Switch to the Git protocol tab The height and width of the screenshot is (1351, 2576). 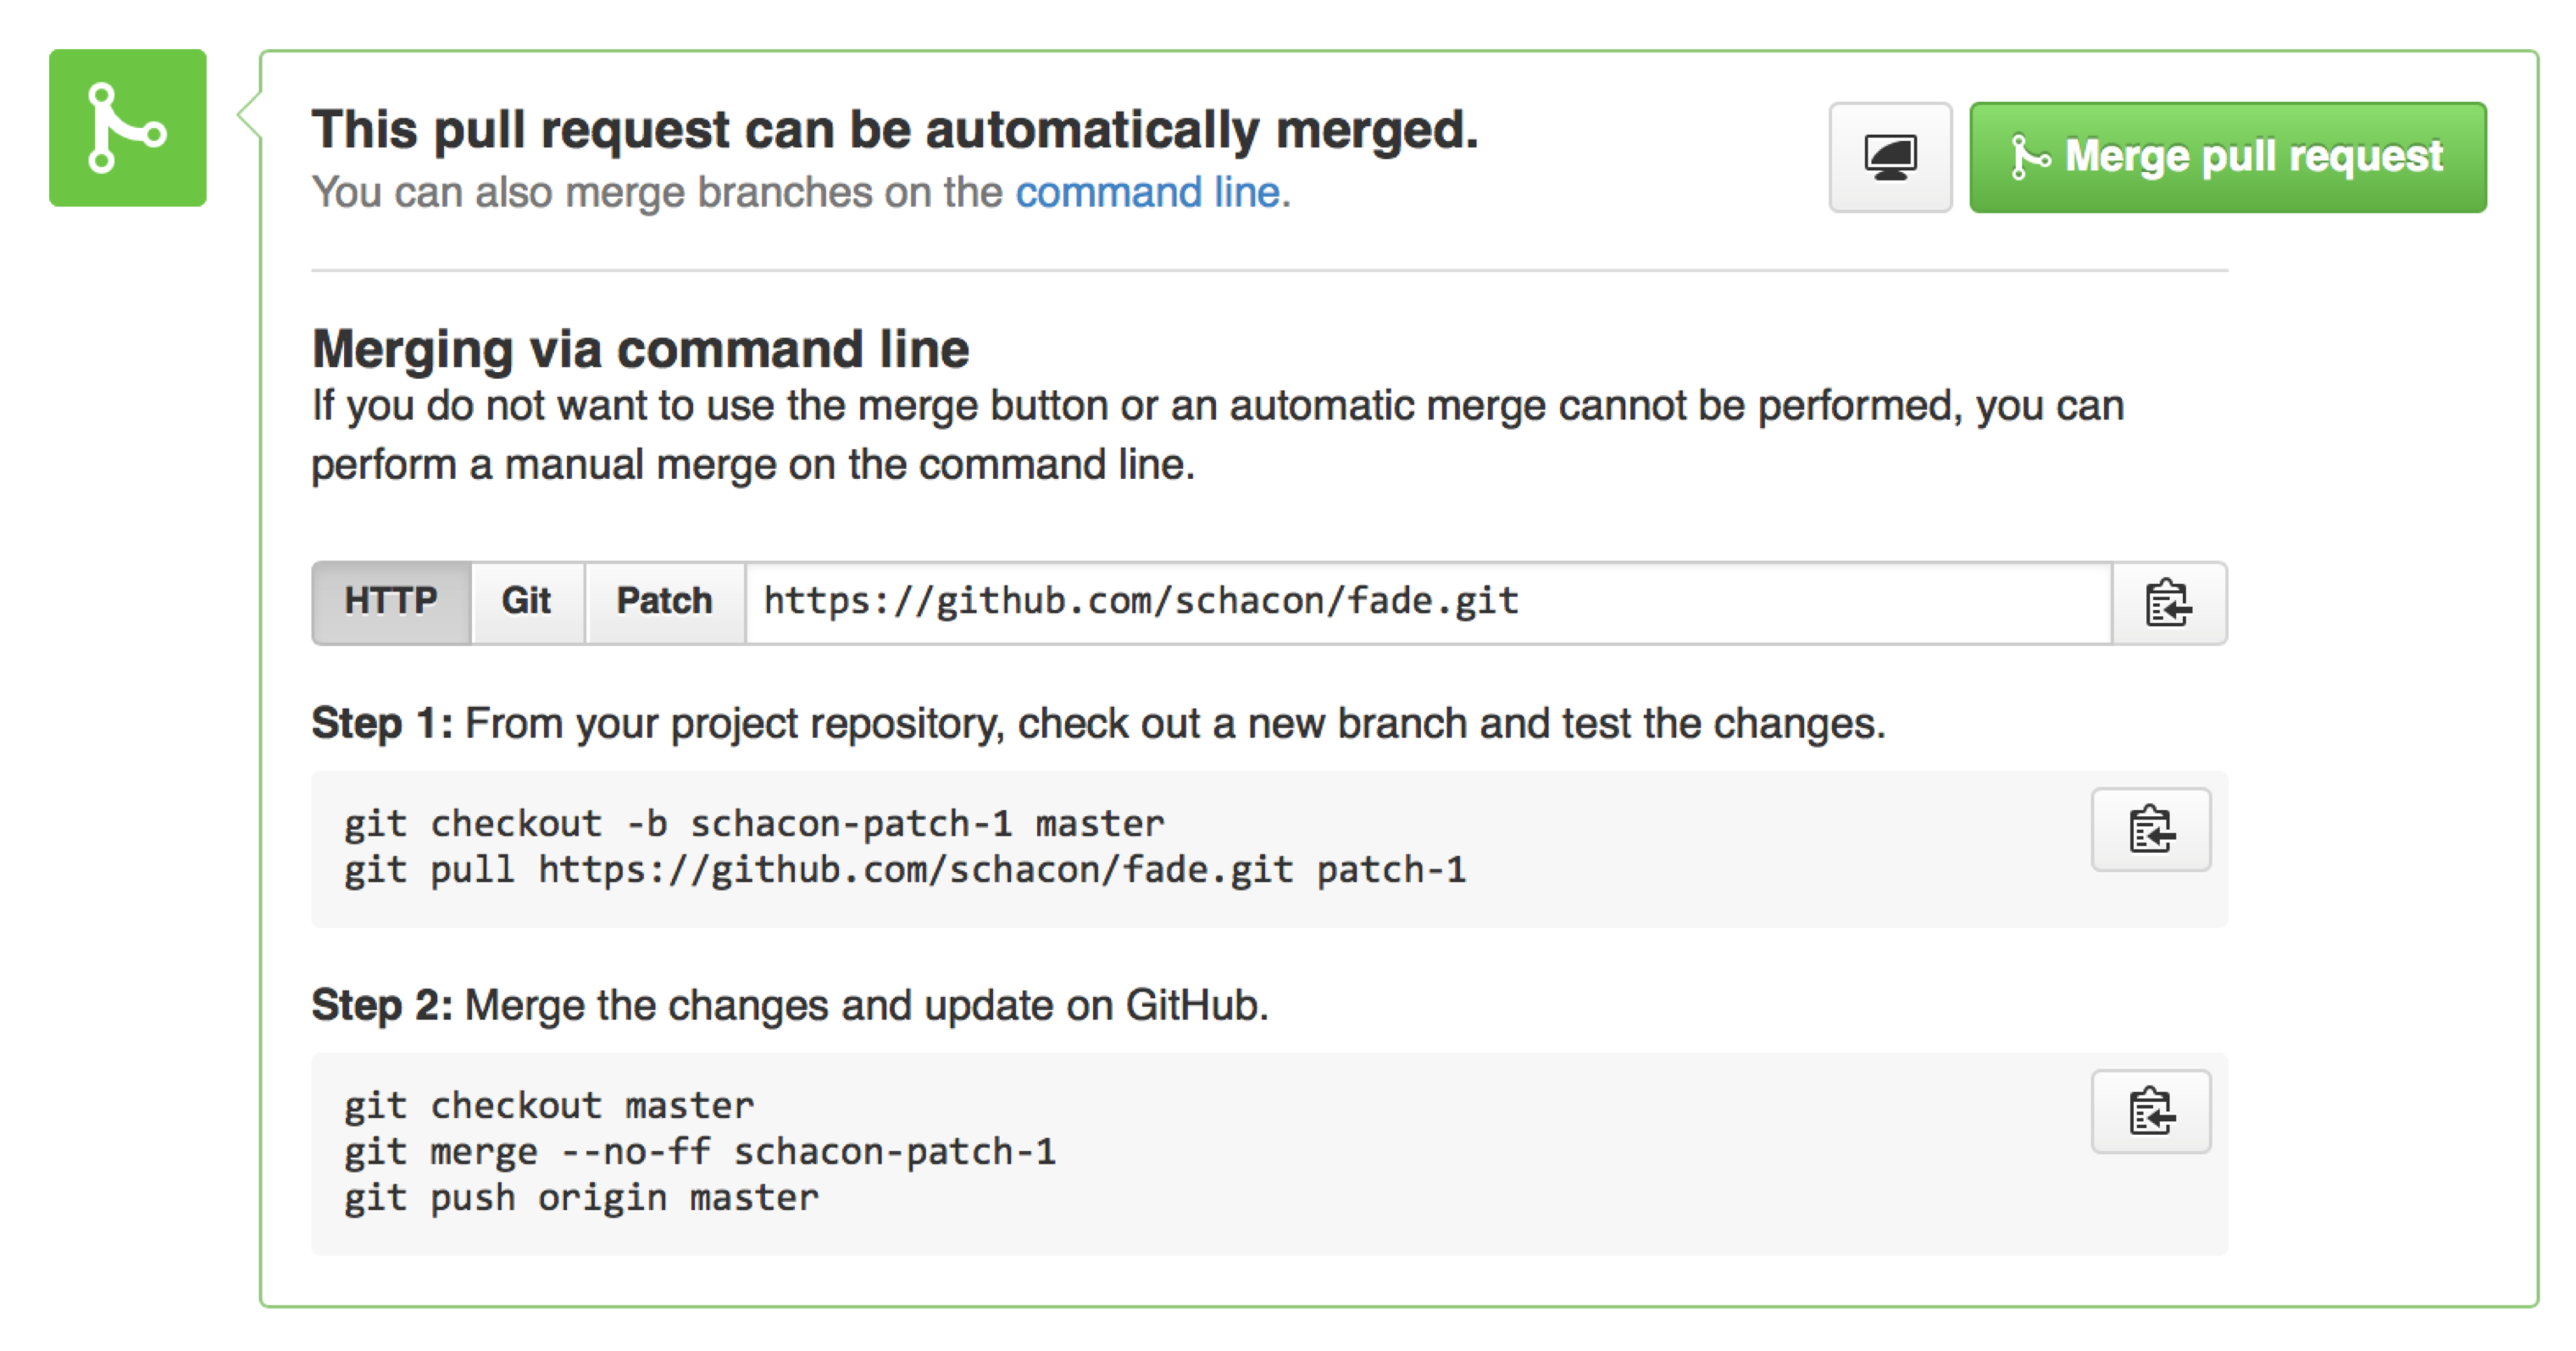pos(526,602)
